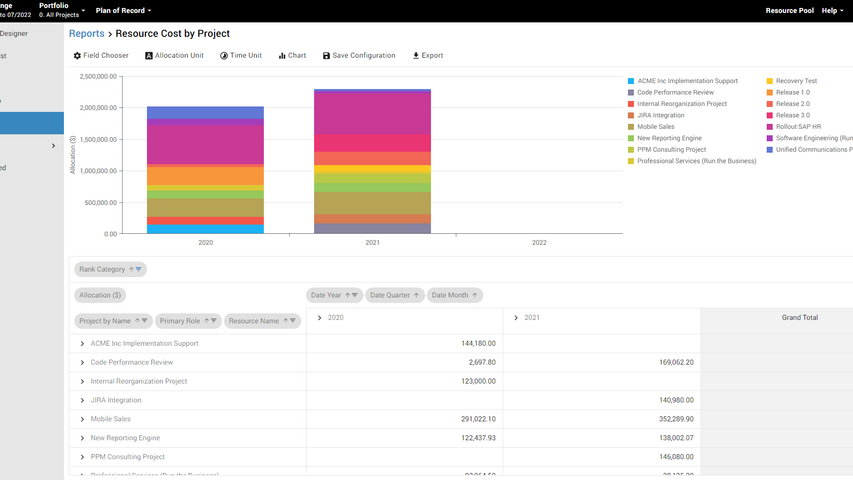
Task: Click the Chart bar icon
Action: click(282, 56)
